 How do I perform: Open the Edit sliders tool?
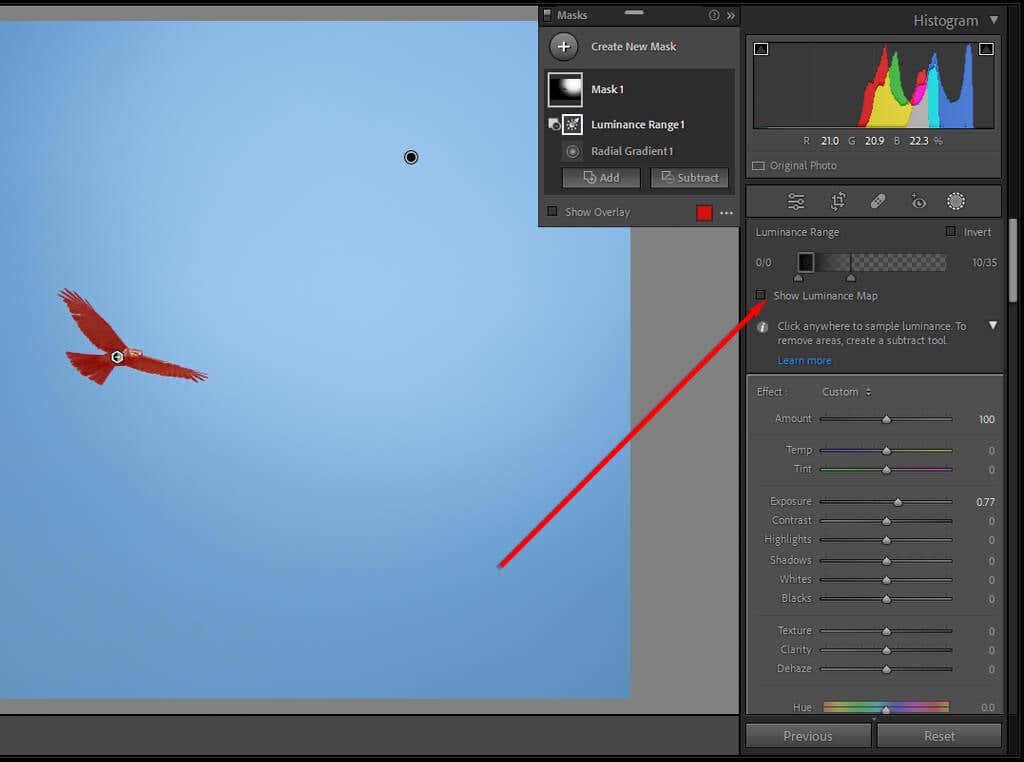coord(796,202)
